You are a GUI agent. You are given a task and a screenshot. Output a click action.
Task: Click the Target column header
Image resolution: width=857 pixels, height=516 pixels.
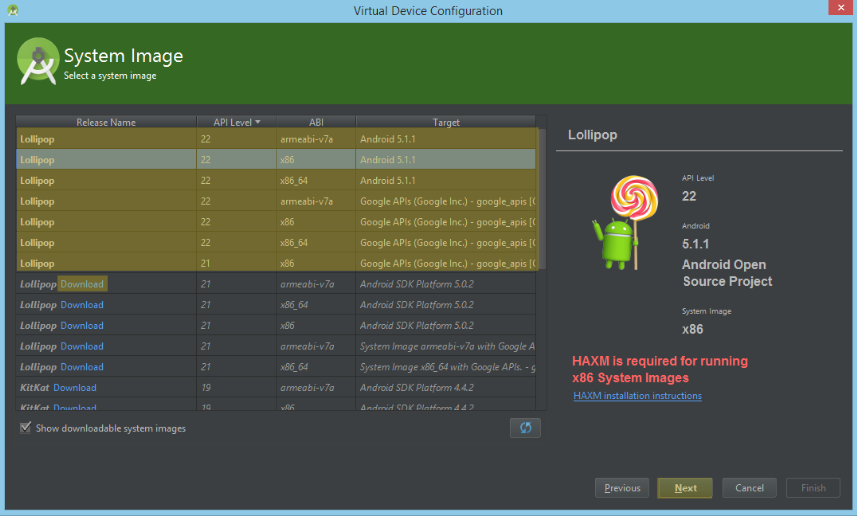[445, 122]
